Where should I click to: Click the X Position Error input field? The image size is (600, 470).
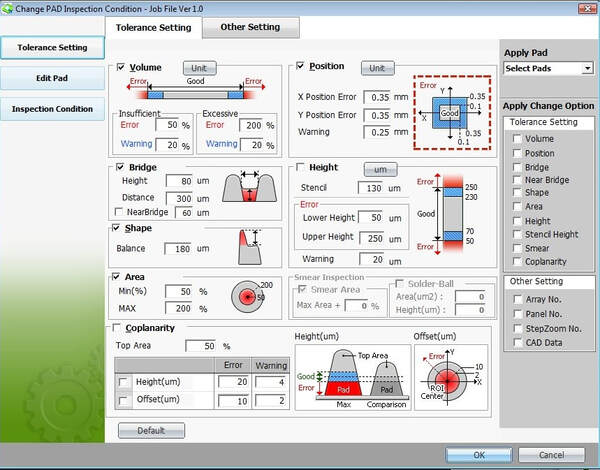tap(378, 97)
